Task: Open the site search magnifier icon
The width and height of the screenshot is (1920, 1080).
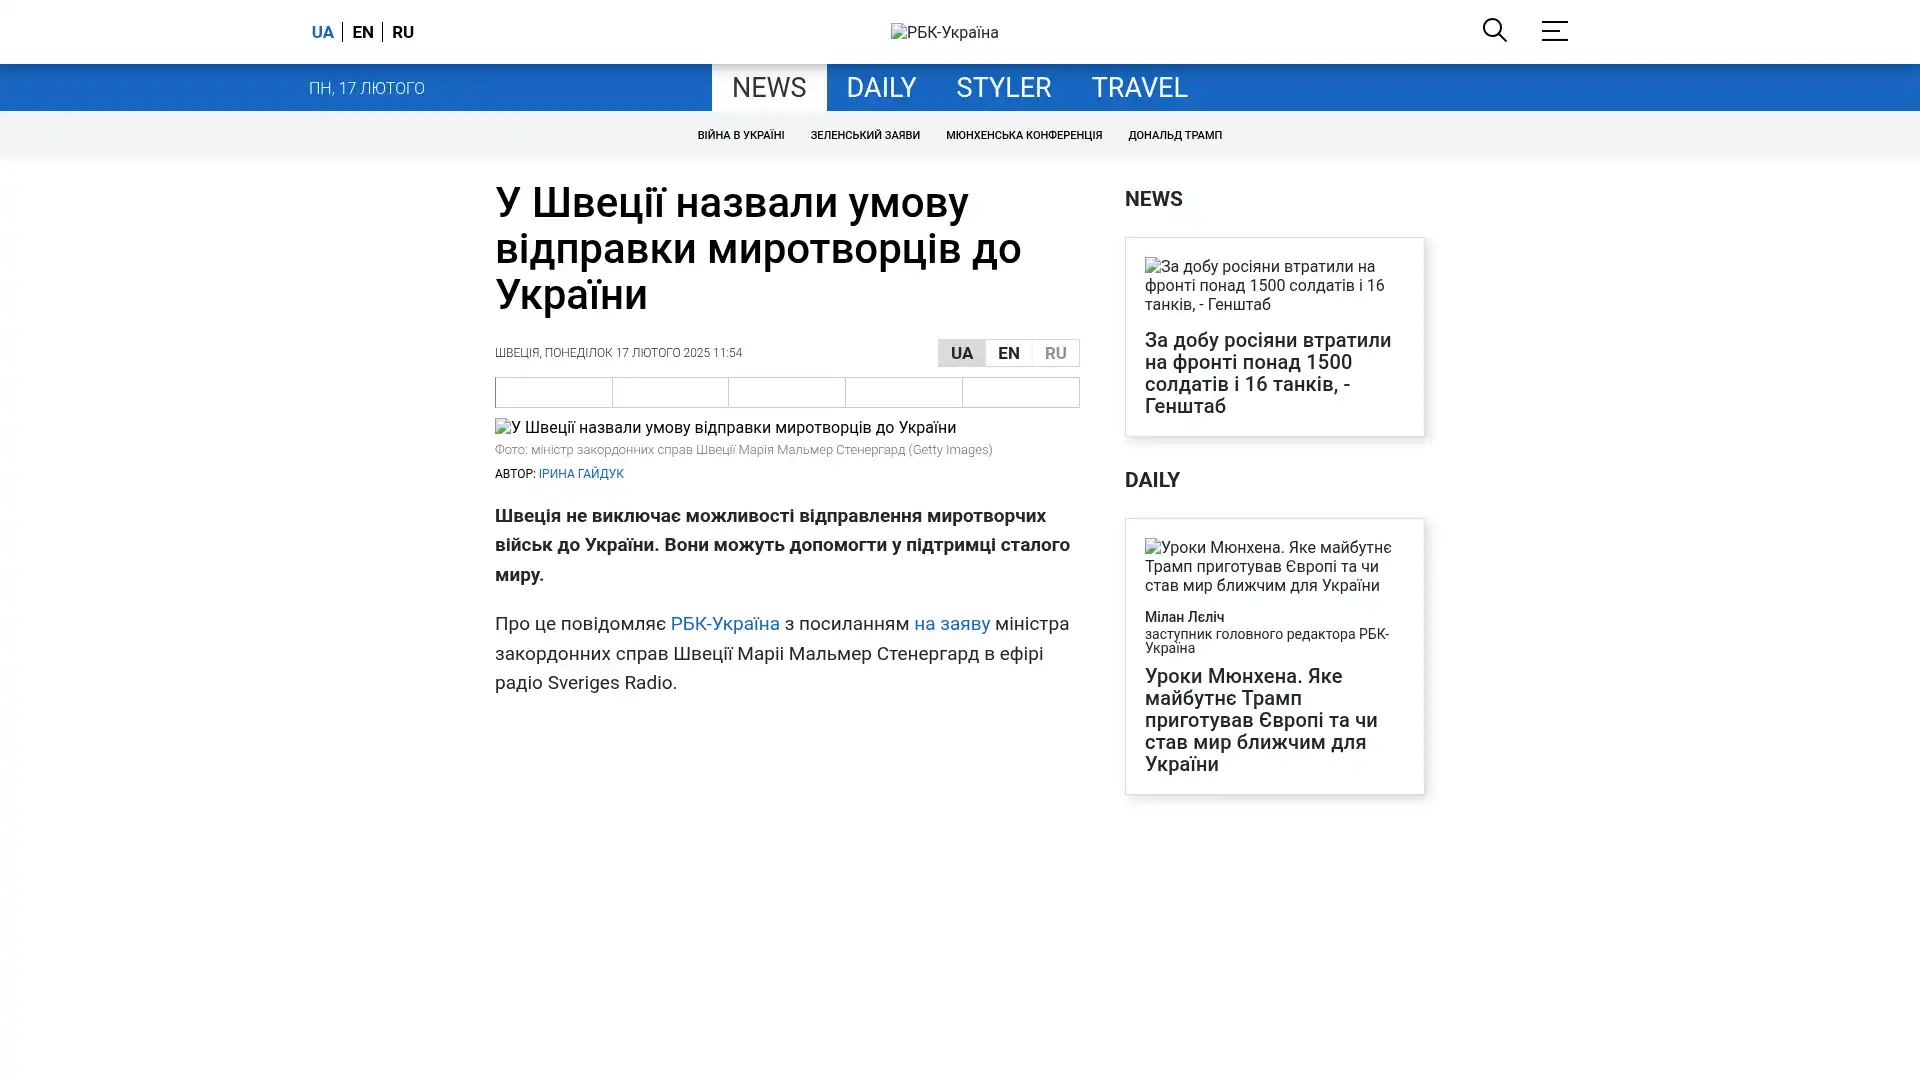Action: tap(1494, 30)
